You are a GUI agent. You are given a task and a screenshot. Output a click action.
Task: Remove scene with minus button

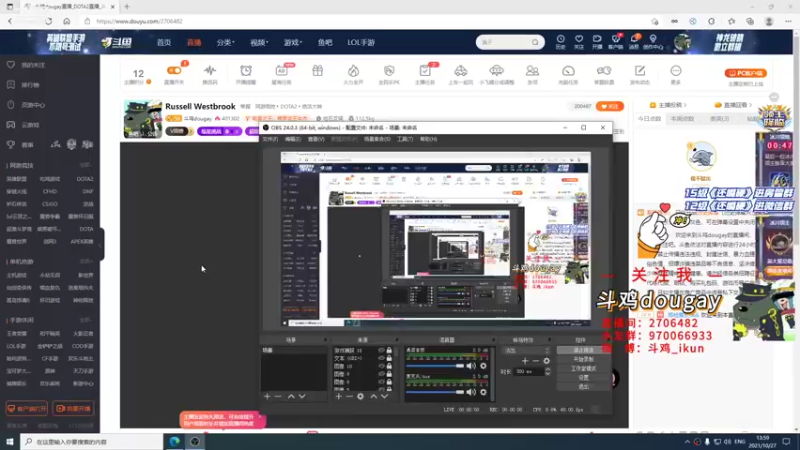[278, 396]
